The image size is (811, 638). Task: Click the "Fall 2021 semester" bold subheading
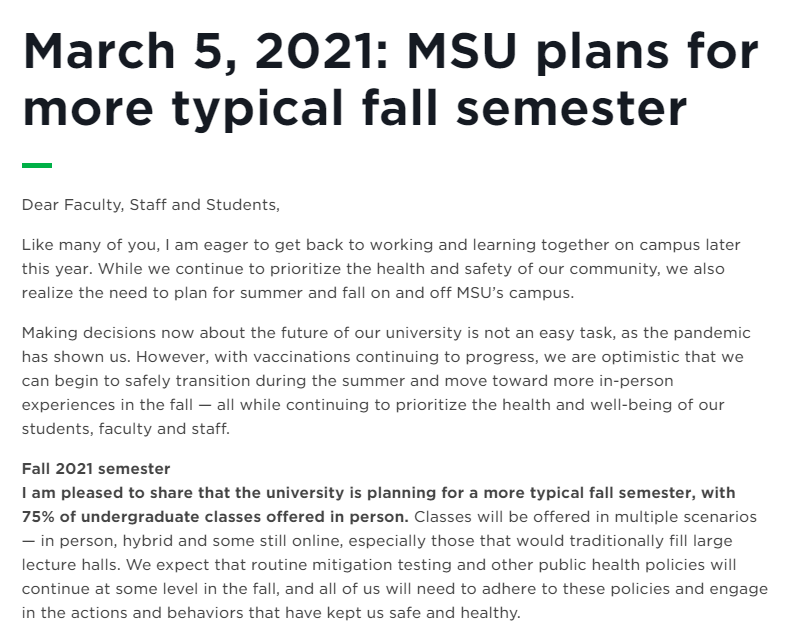pyautogui.click(x=96, y=468)
